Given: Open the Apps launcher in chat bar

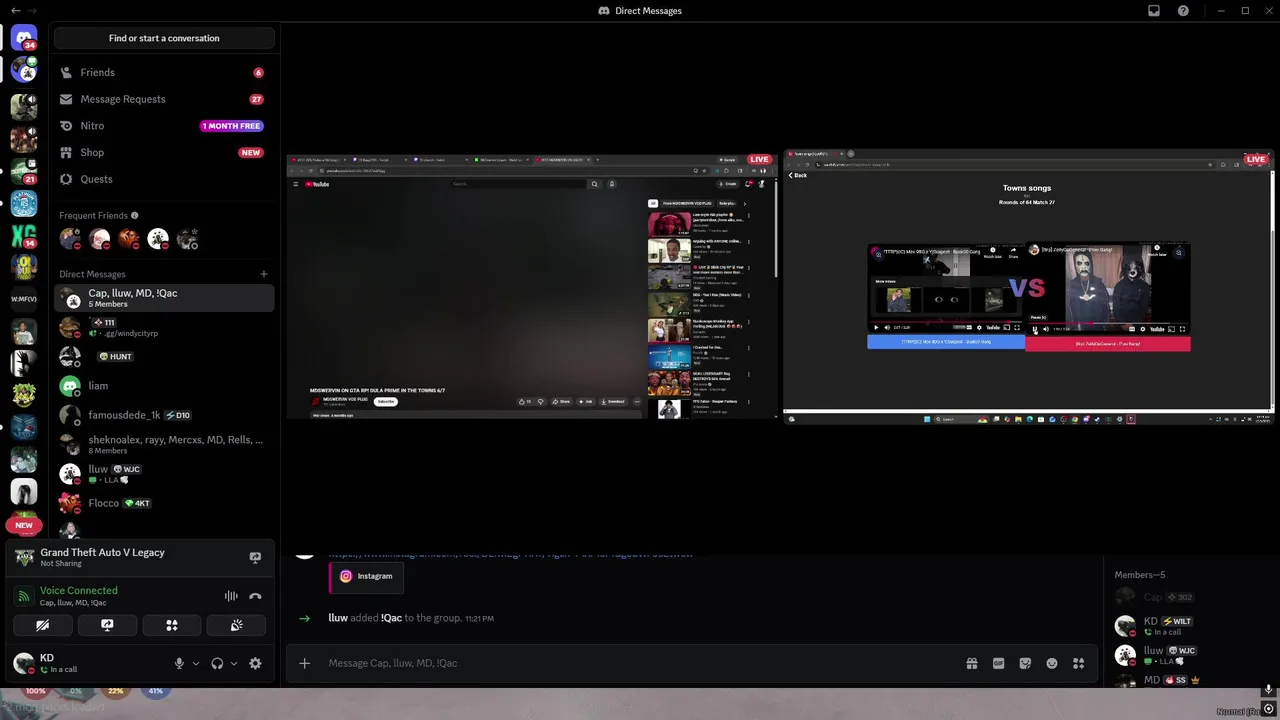Looking at the screenshot, I should 1078,663.
